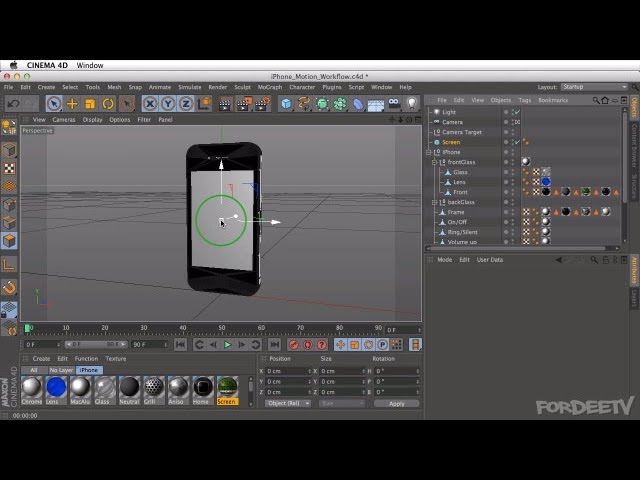Click the Undo arrow icon
Image resolution: width=640 pixels, height=480 pixels.
pyautogui.click(x=13, y=104)
